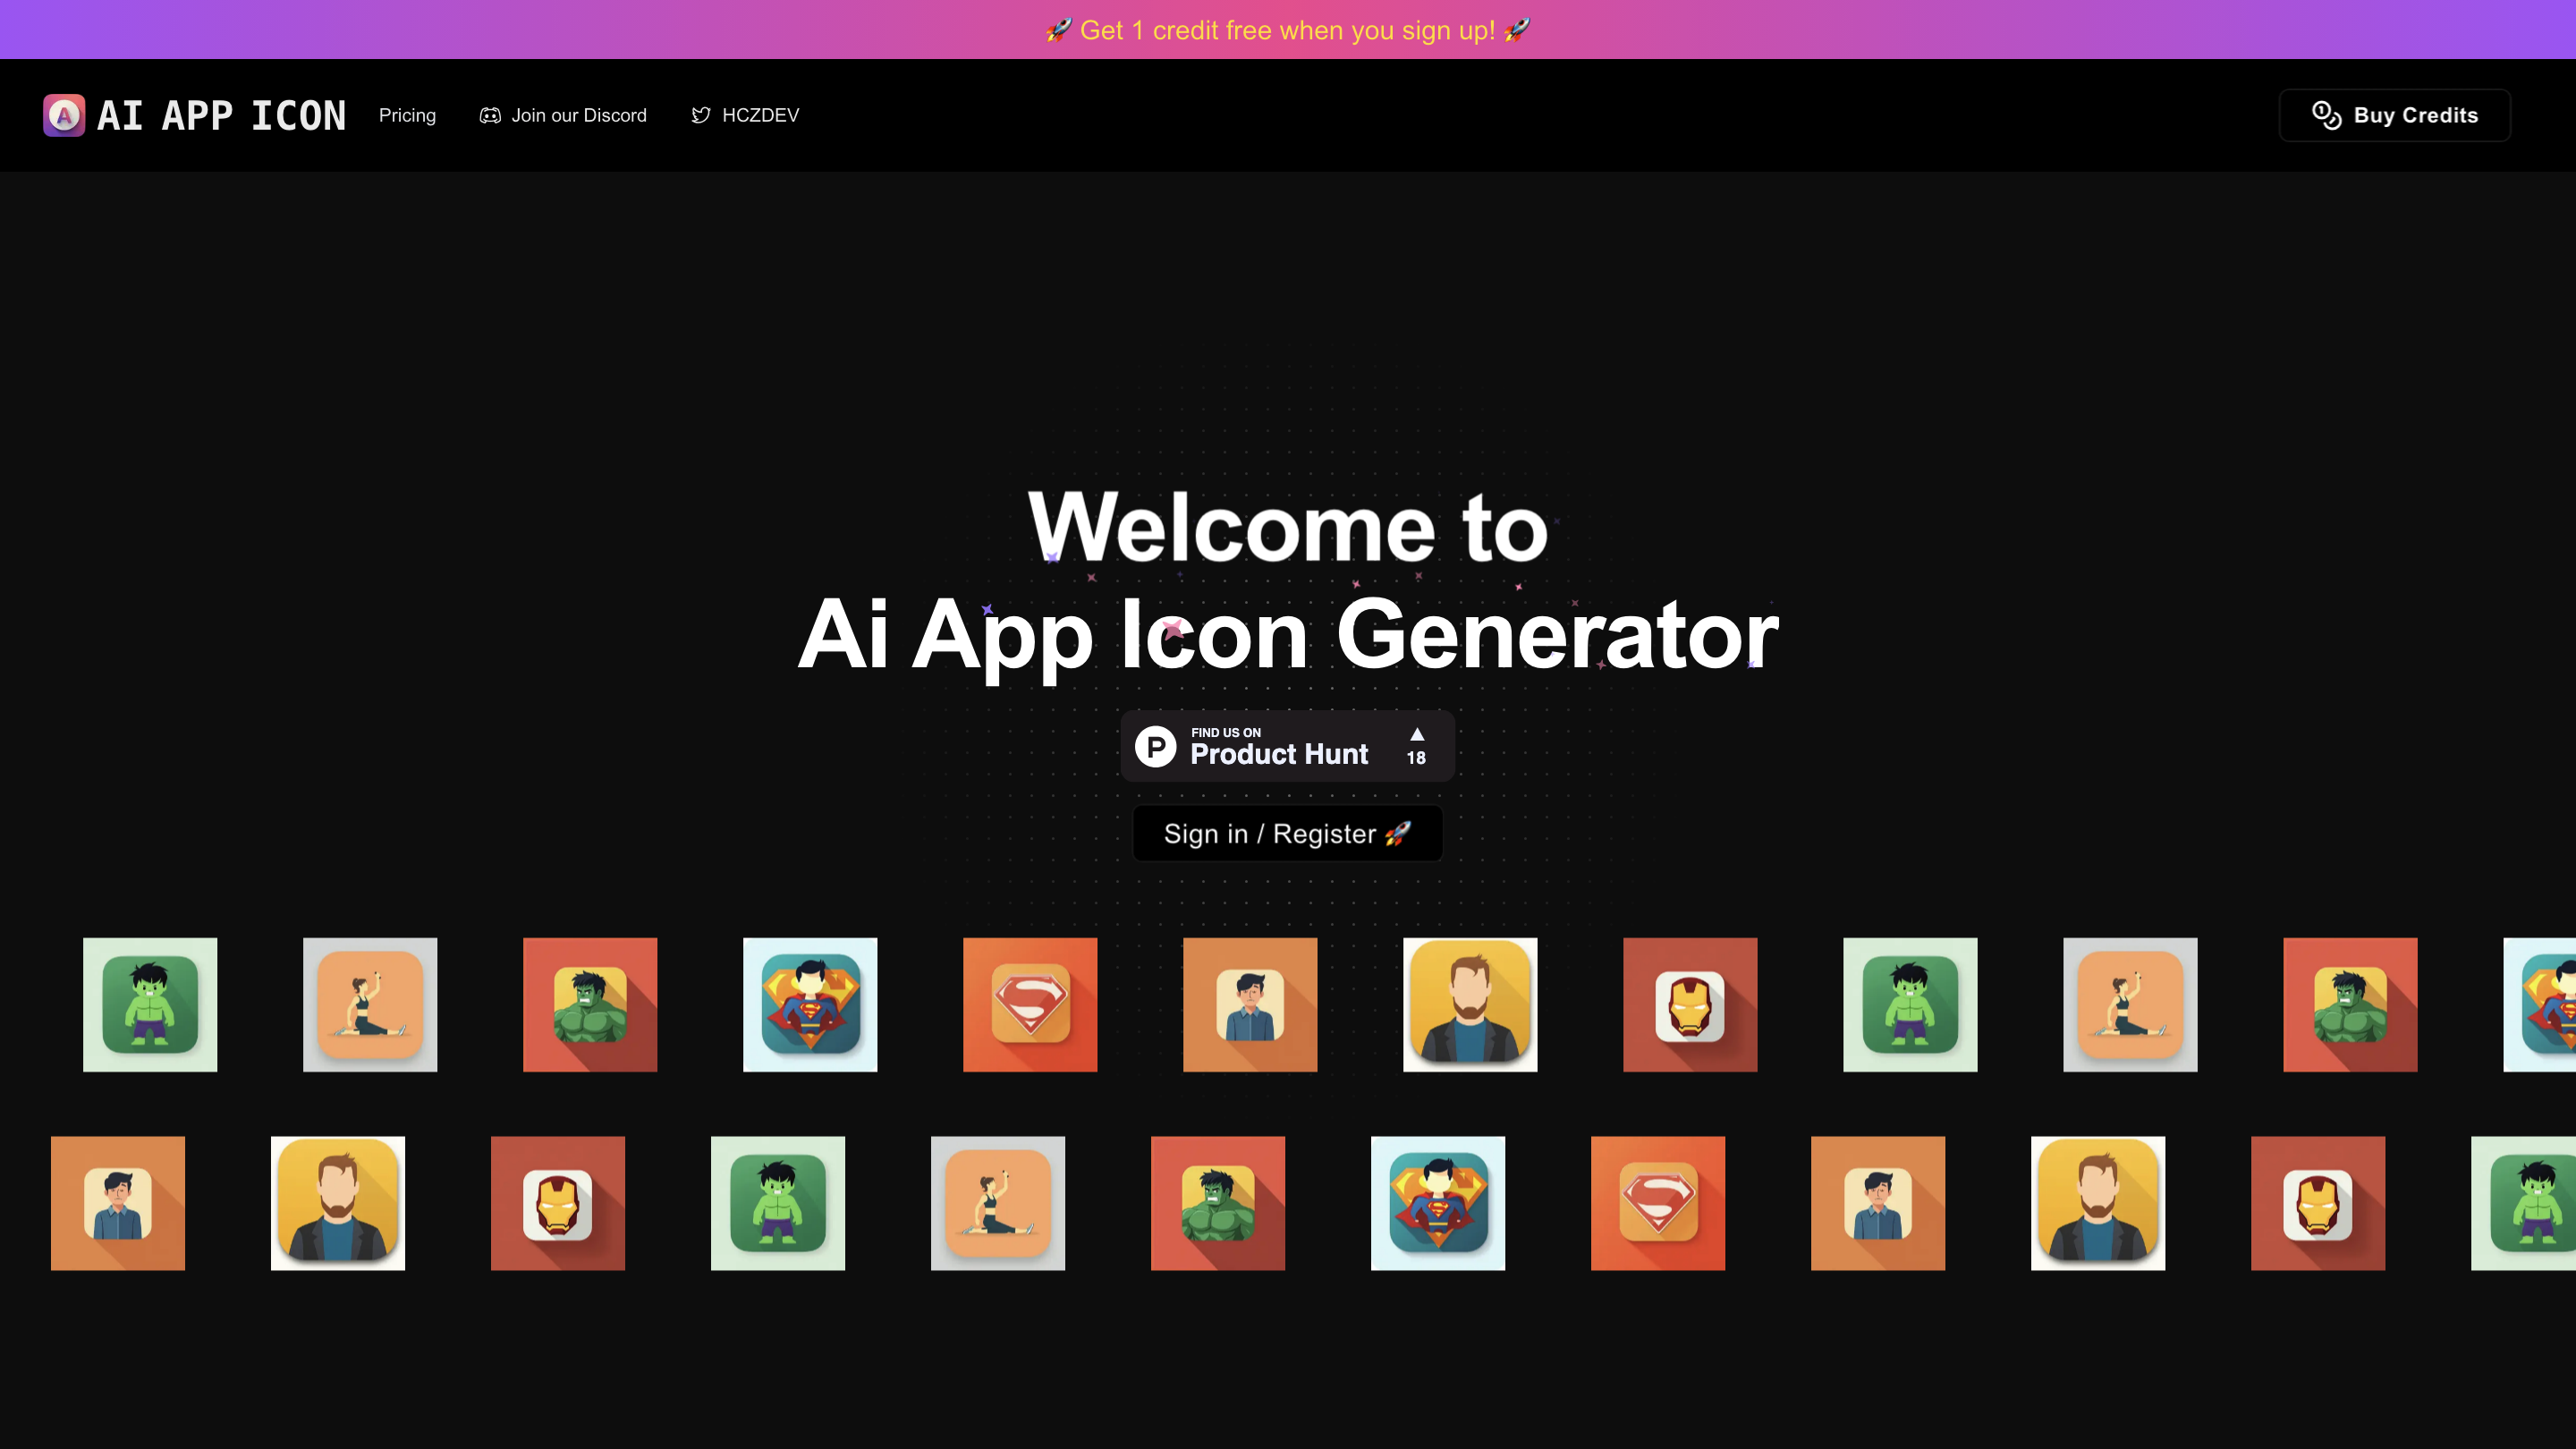Click the Twitter bird icon beside HCZDEV
Screen dimensions: 2576x1449
(700, 115)
